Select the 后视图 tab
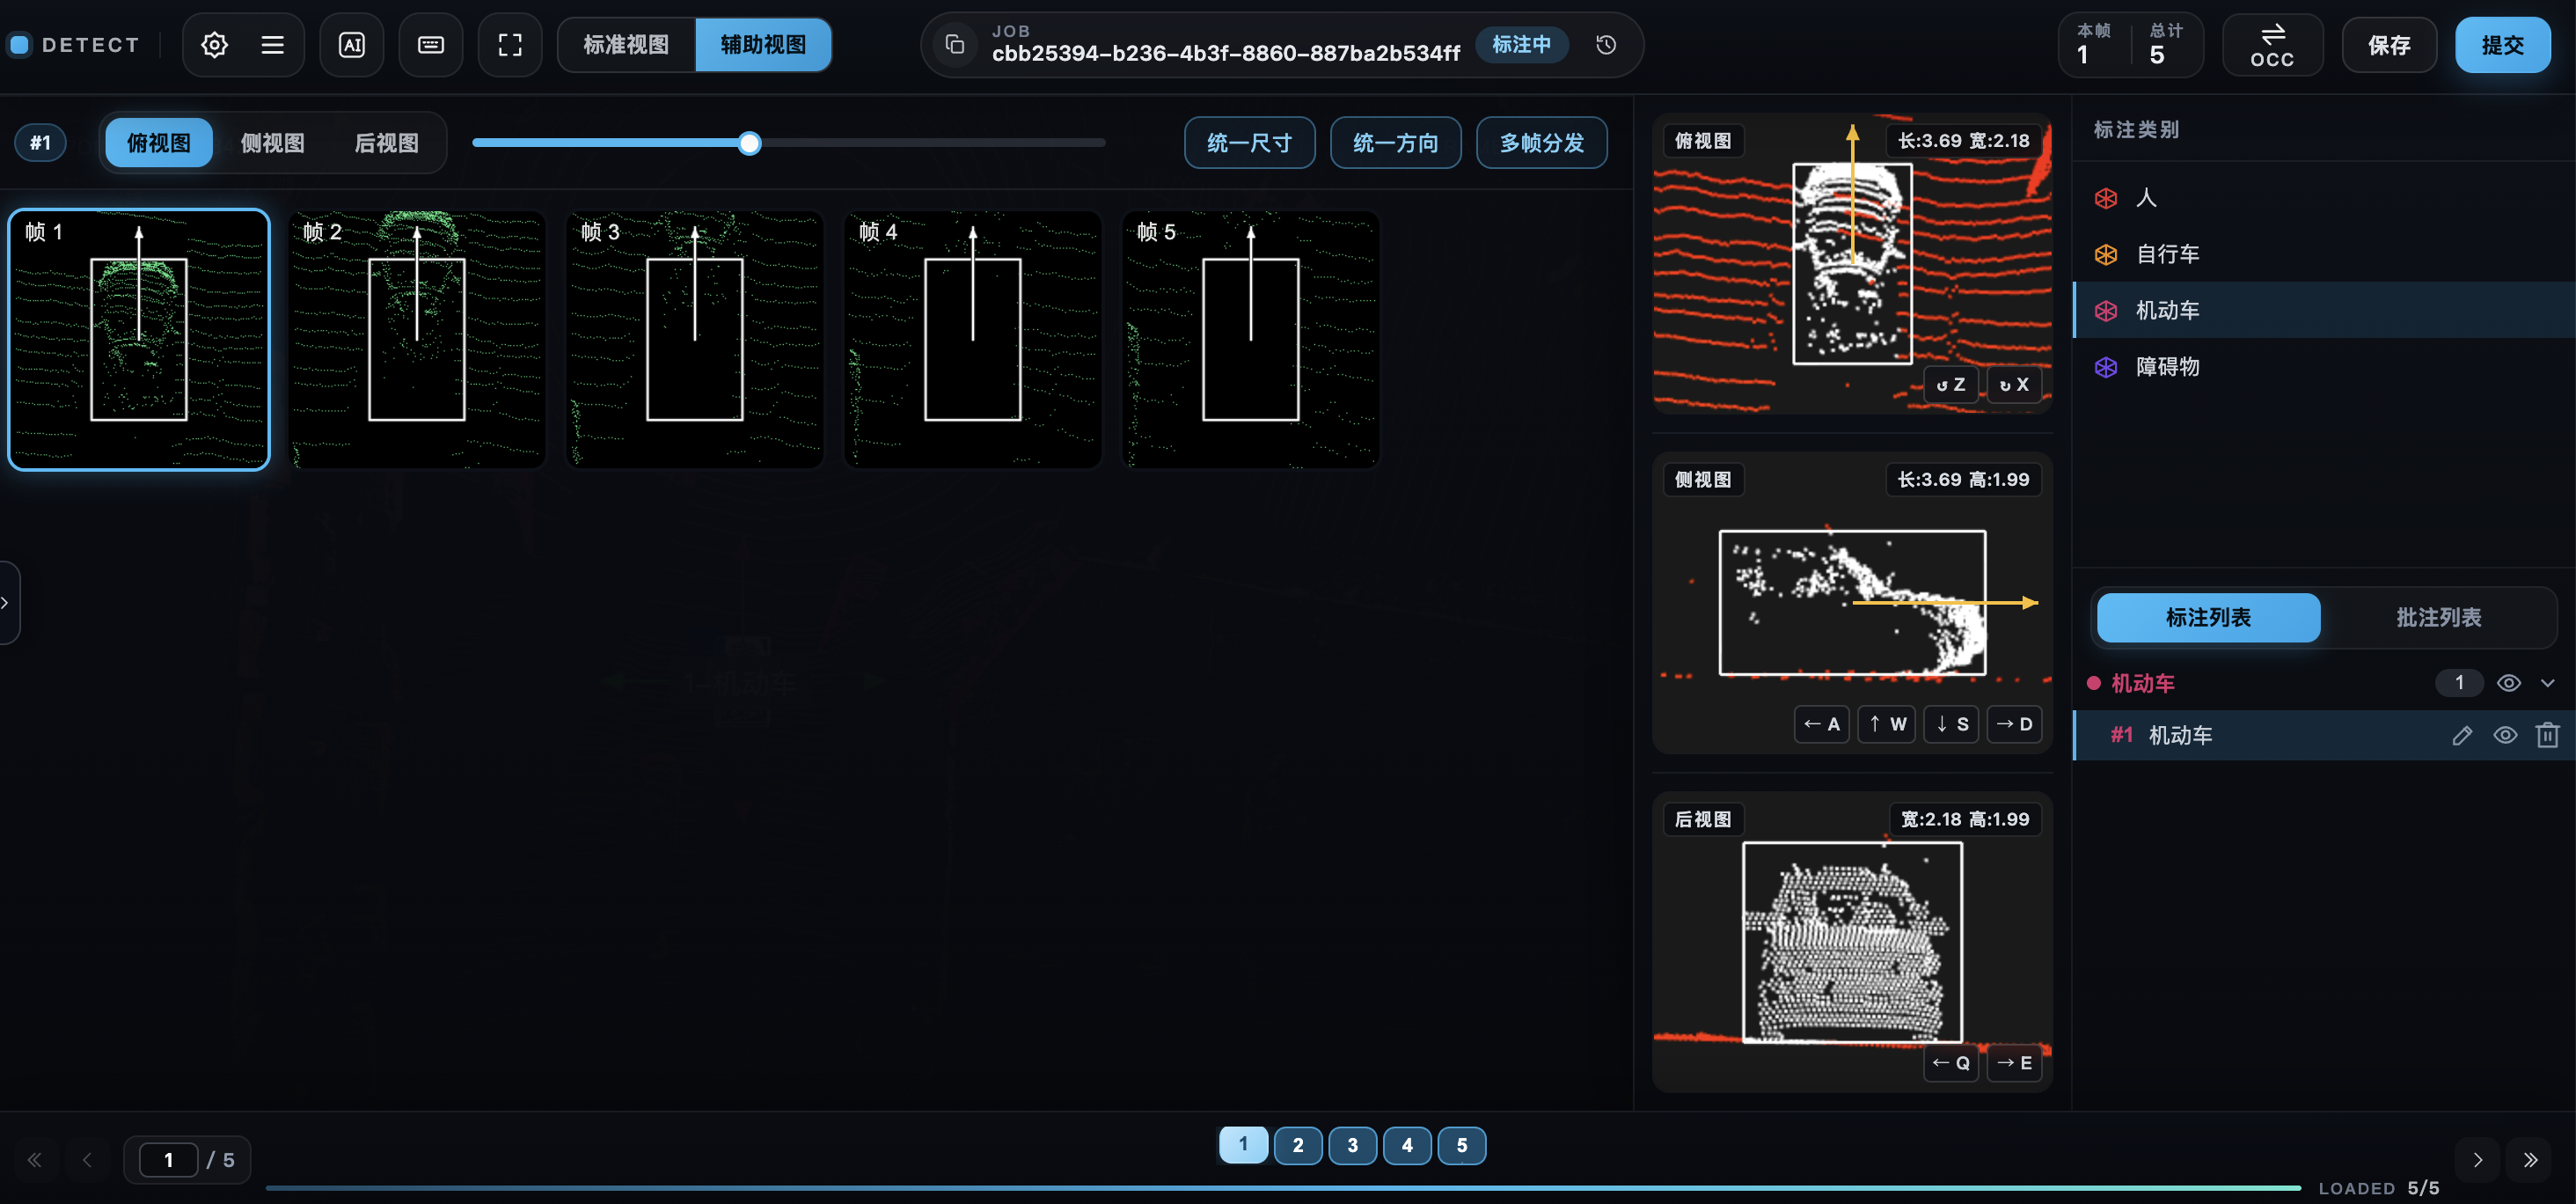Viewport: 2576px width, 1204px height. [386, 143]
